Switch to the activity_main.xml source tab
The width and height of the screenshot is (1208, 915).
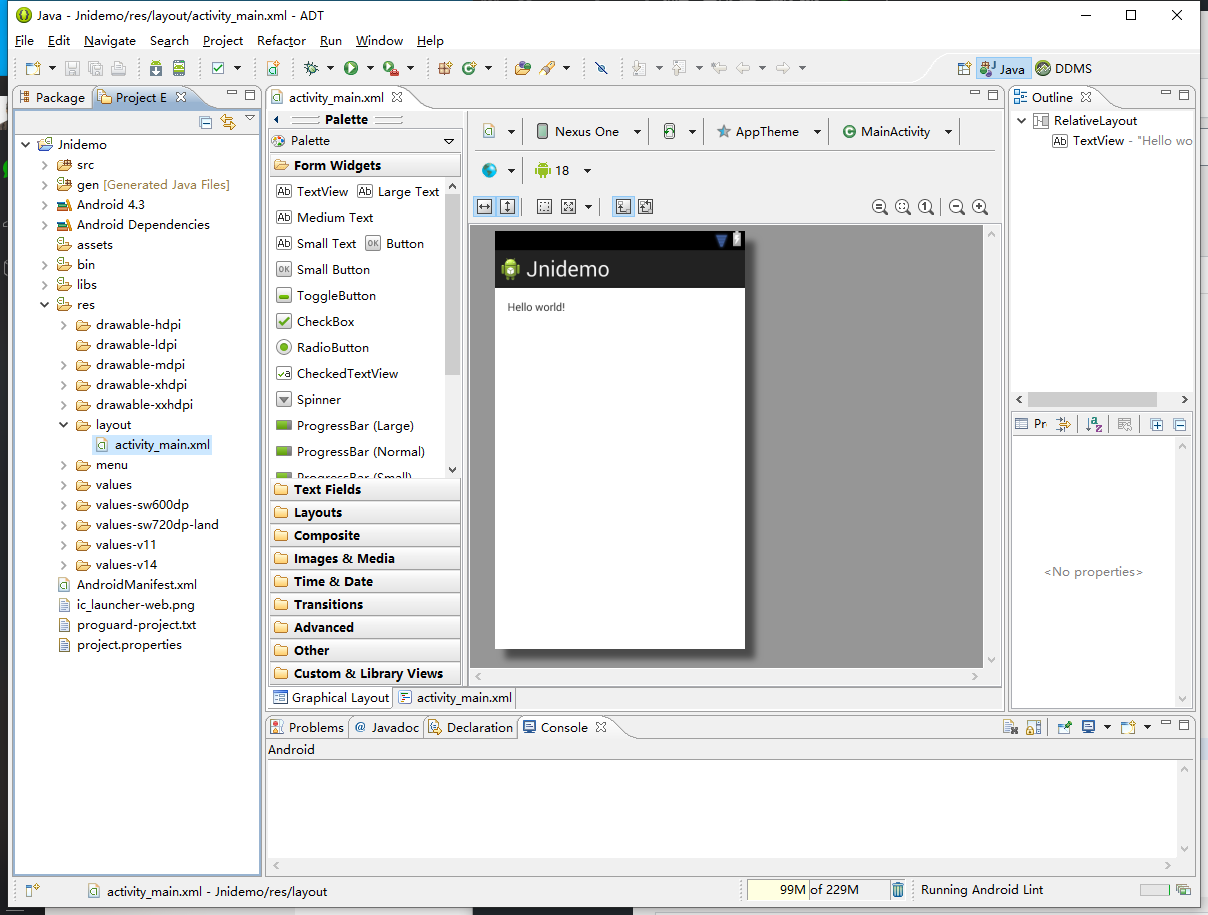[x=455, y=698]
